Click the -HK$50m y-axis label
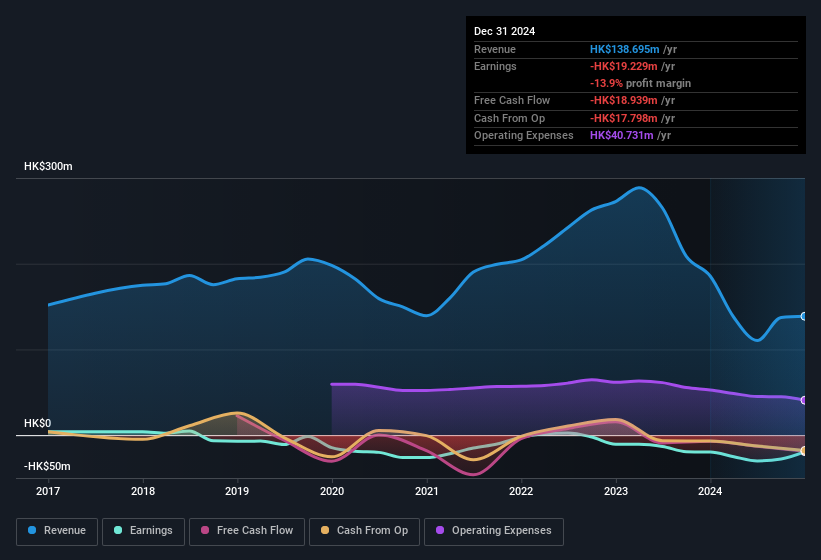The height and width of the screenshot is (560, 821). 47,466
